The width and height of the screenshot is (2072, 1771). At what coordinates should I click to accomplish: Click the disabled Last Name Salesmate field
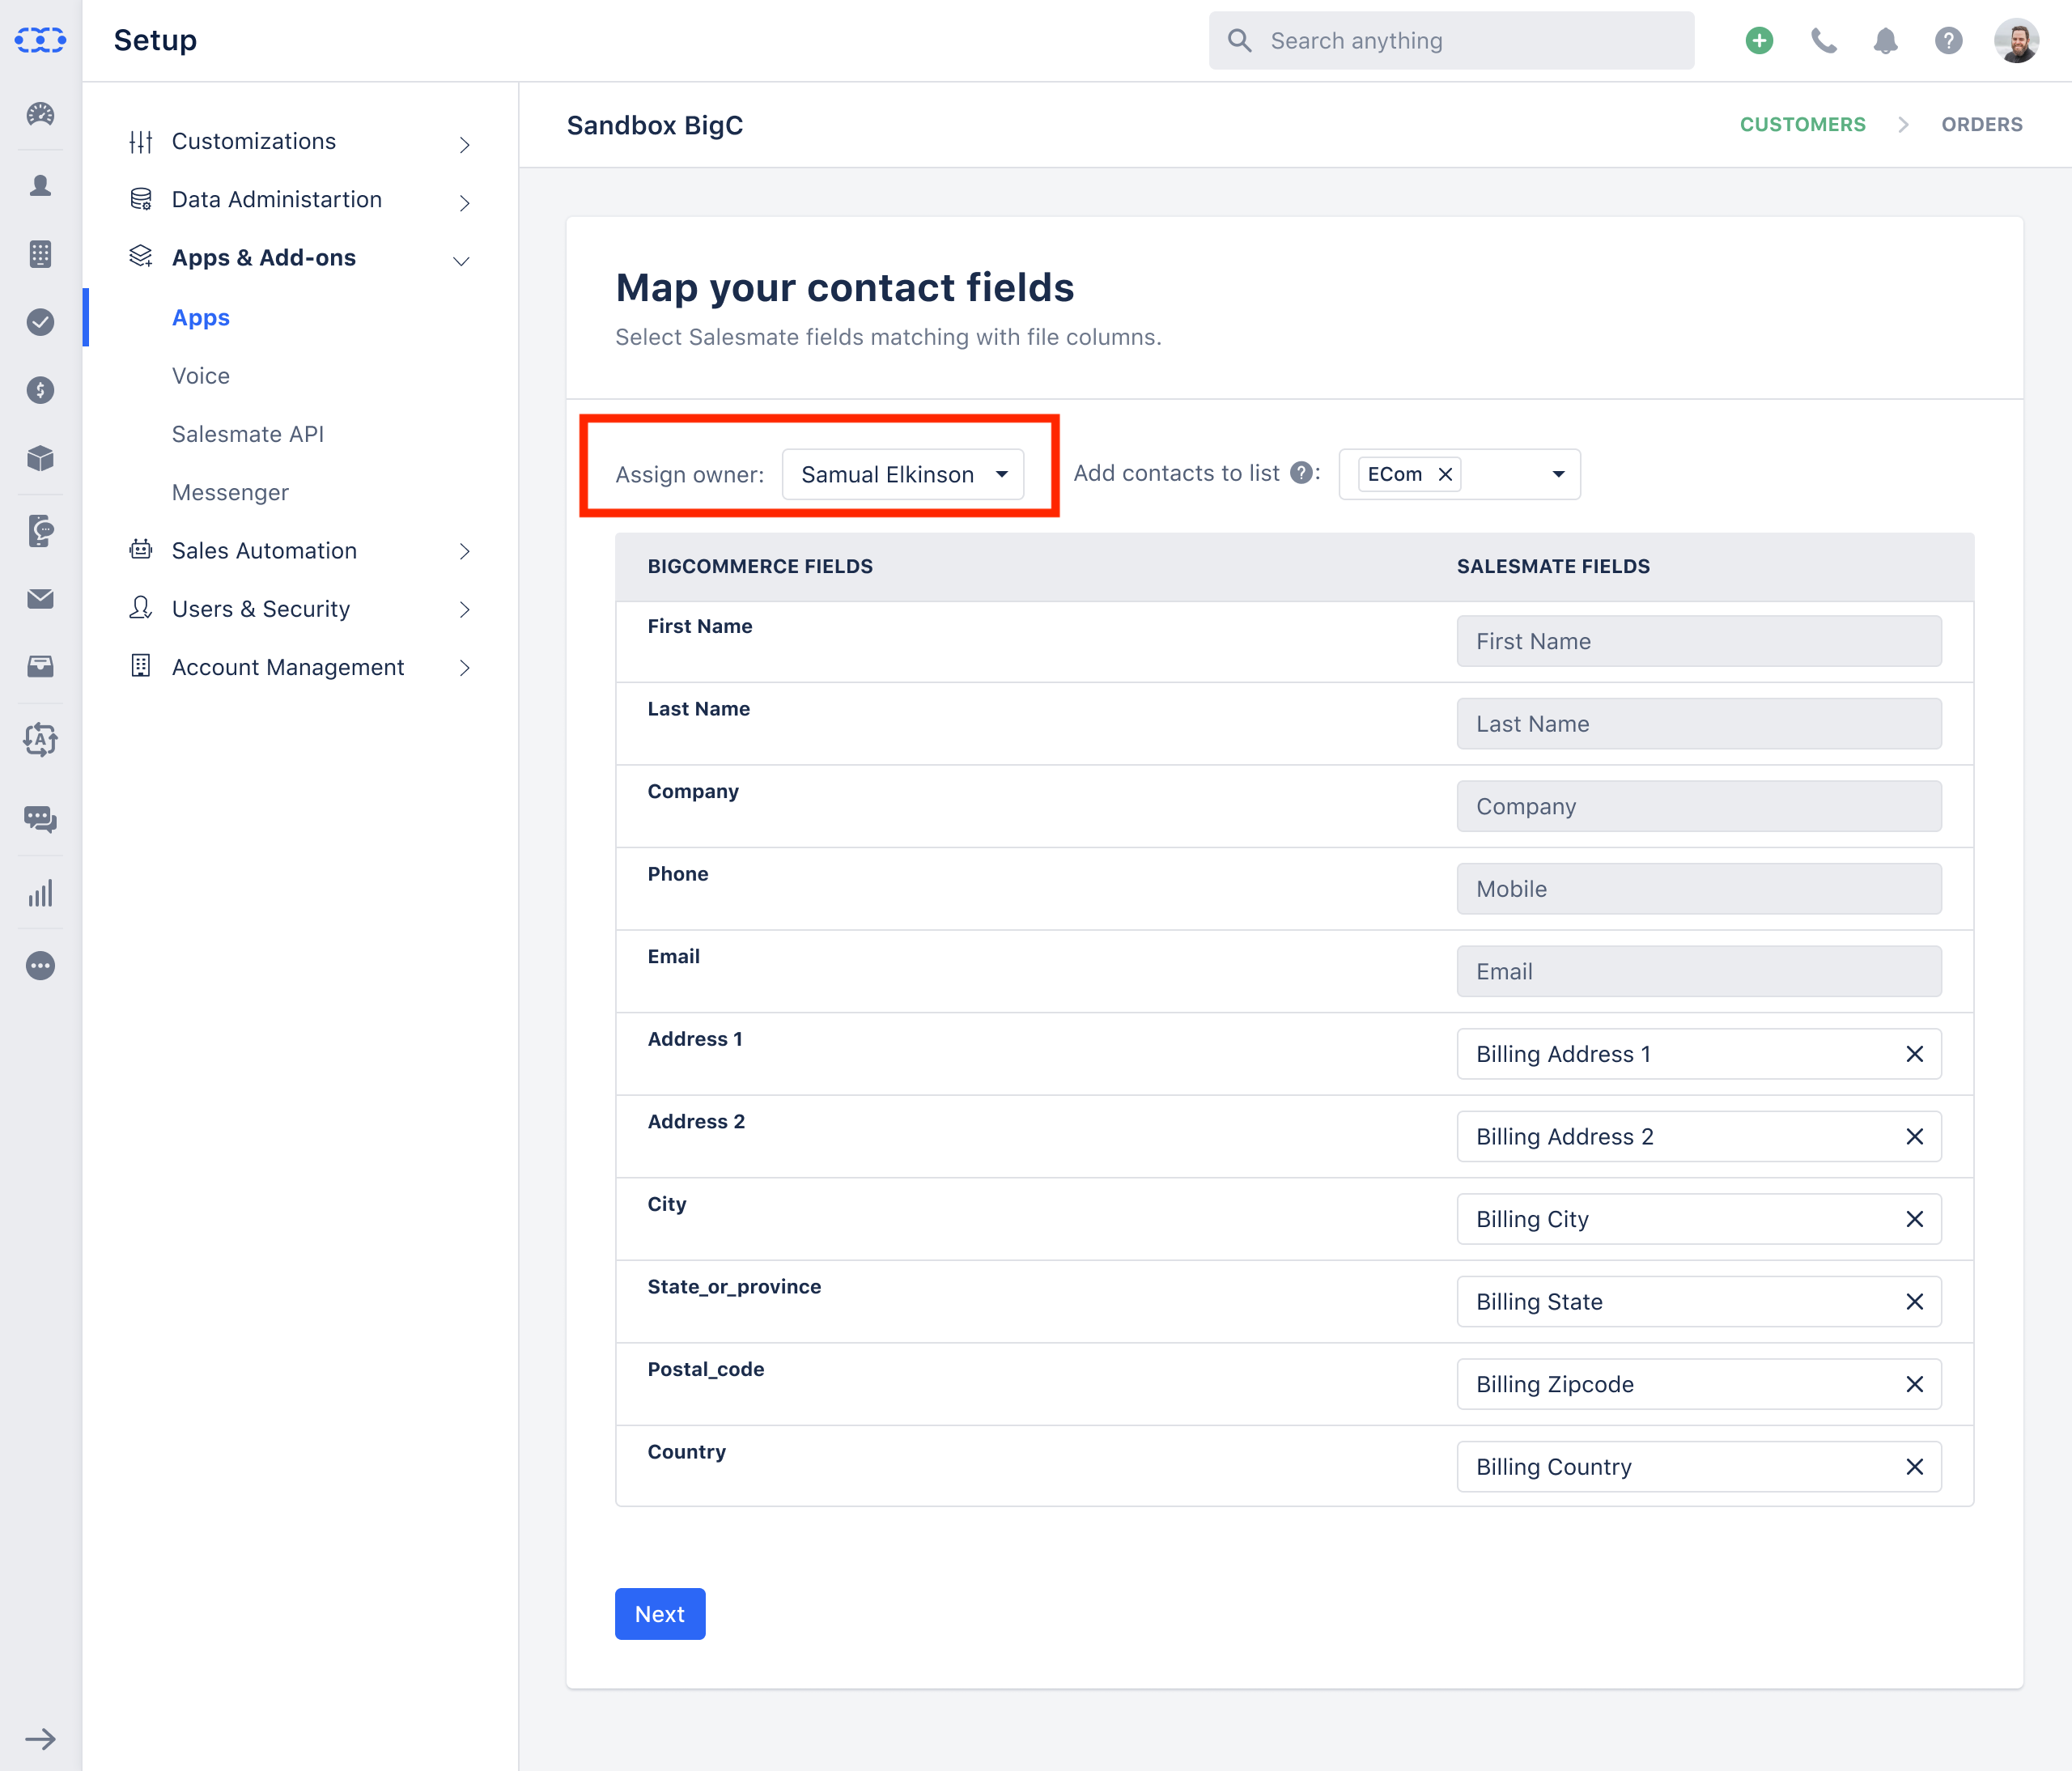click(x=1698, y=724)
